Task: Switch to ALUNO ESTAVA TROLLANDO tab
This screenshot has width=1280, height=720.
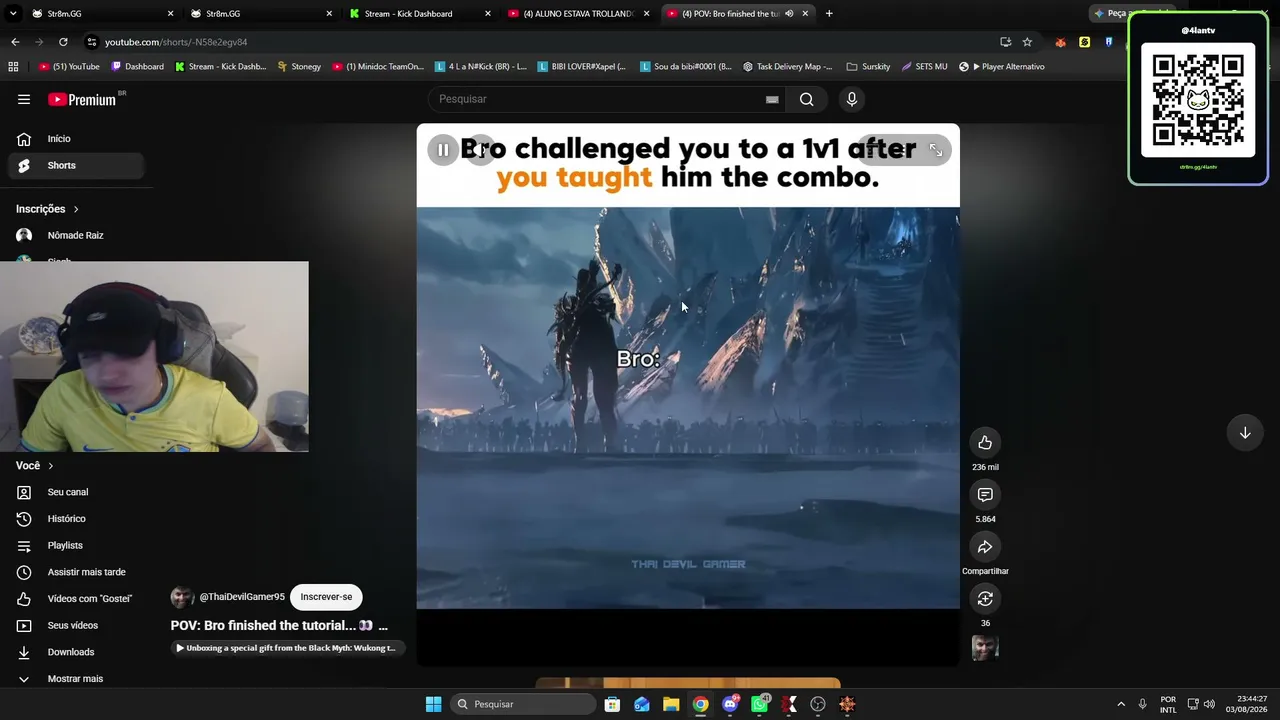Action: click(x=579, y=14)
